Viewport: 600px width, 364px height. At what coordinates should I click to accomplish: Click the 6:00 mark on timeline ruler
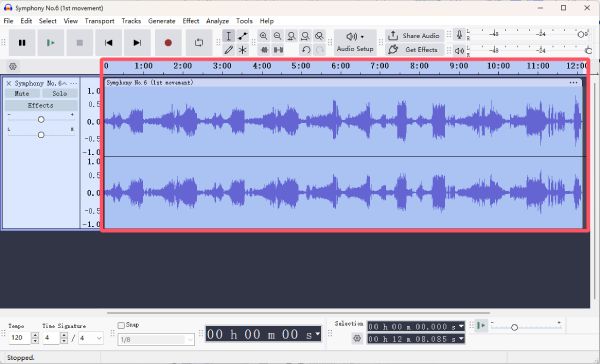340,66
